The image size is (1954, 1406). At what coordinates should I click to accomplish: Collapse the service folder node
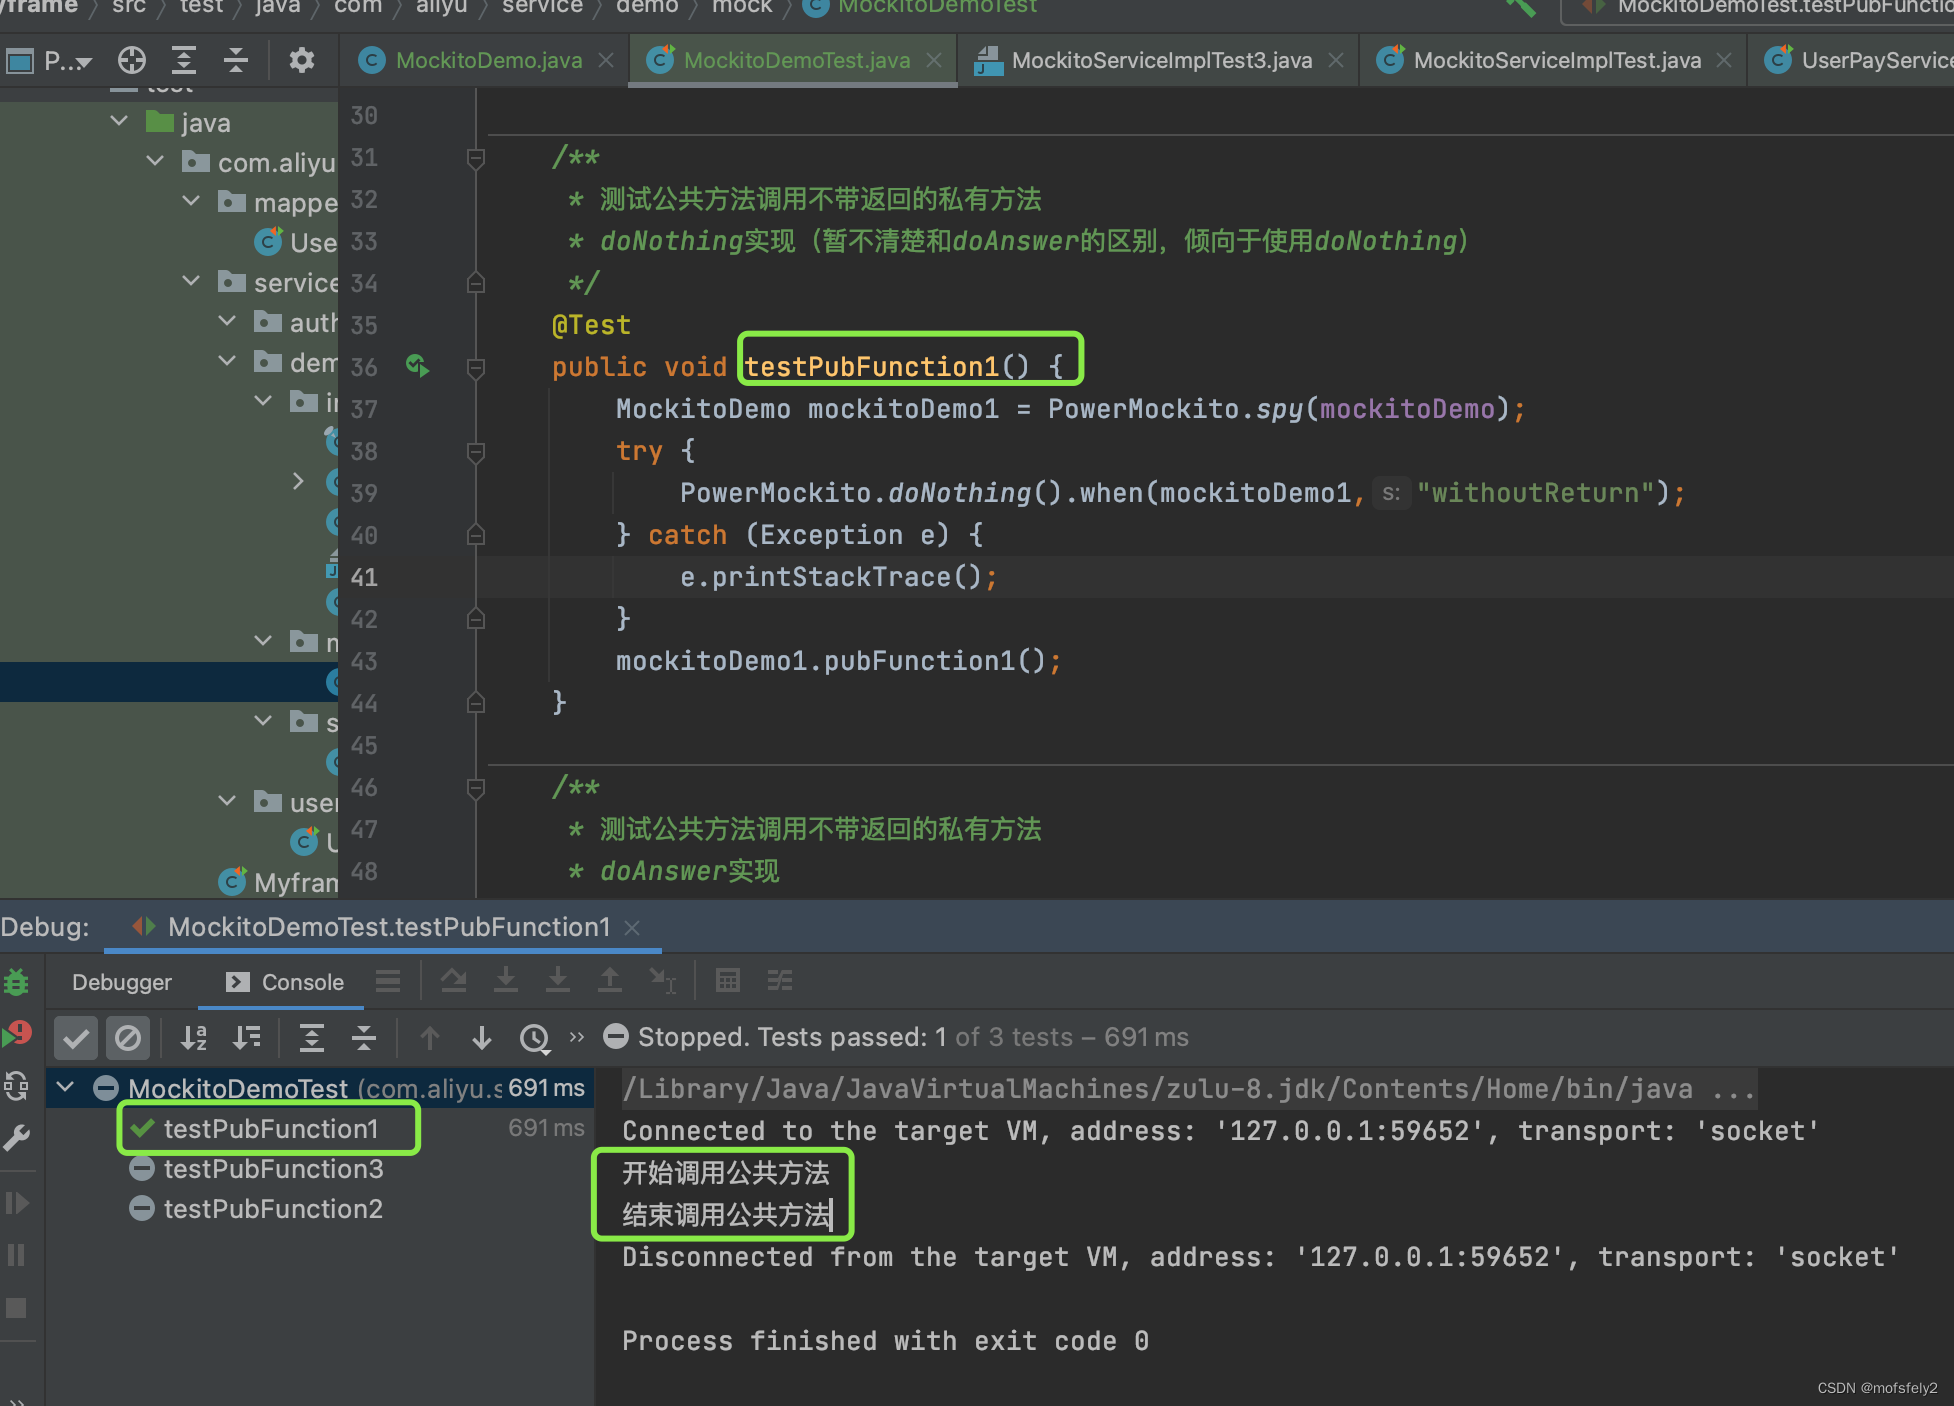pyautogui.click(x=191, y=281)
